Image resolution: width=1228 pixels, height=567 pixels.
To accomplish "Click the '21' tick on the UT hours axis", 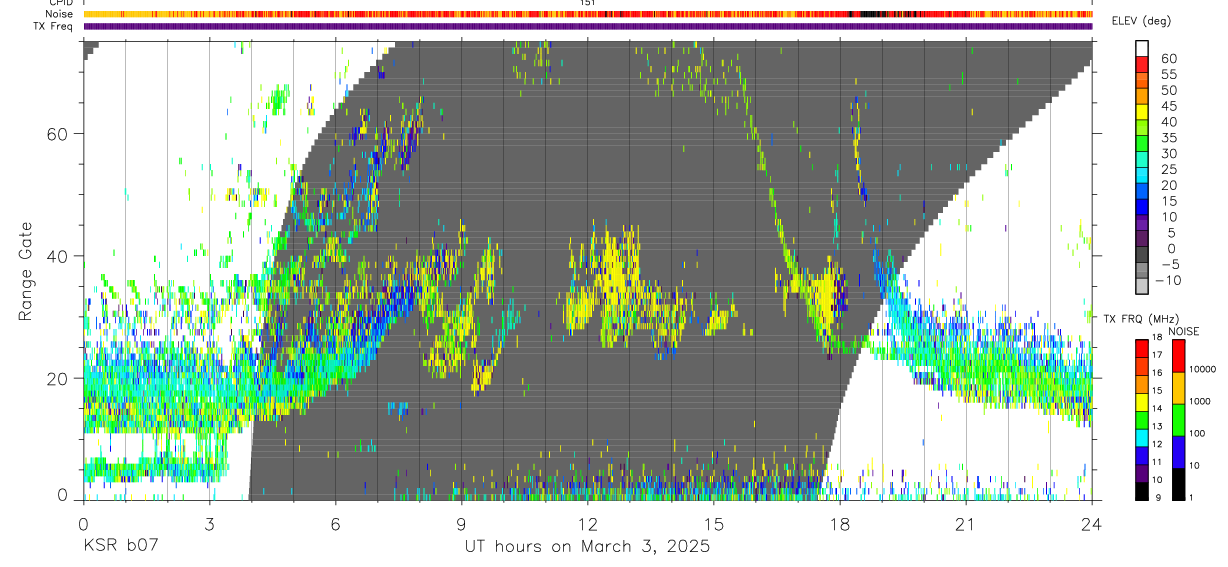I will 966,523.
